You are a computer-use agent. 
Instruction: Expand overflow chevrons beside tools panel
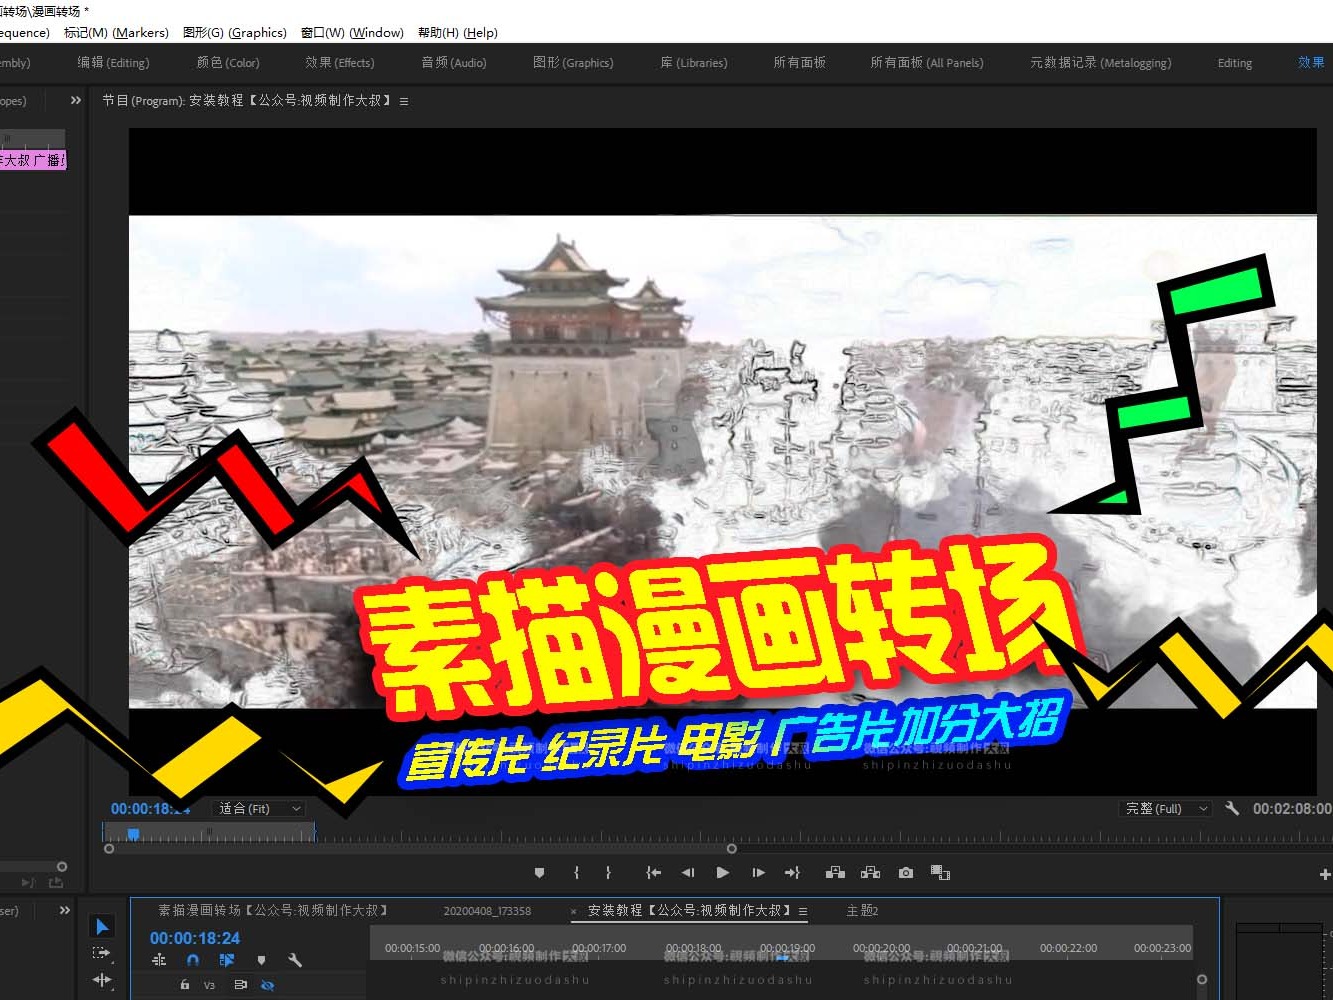click(65, 910)
